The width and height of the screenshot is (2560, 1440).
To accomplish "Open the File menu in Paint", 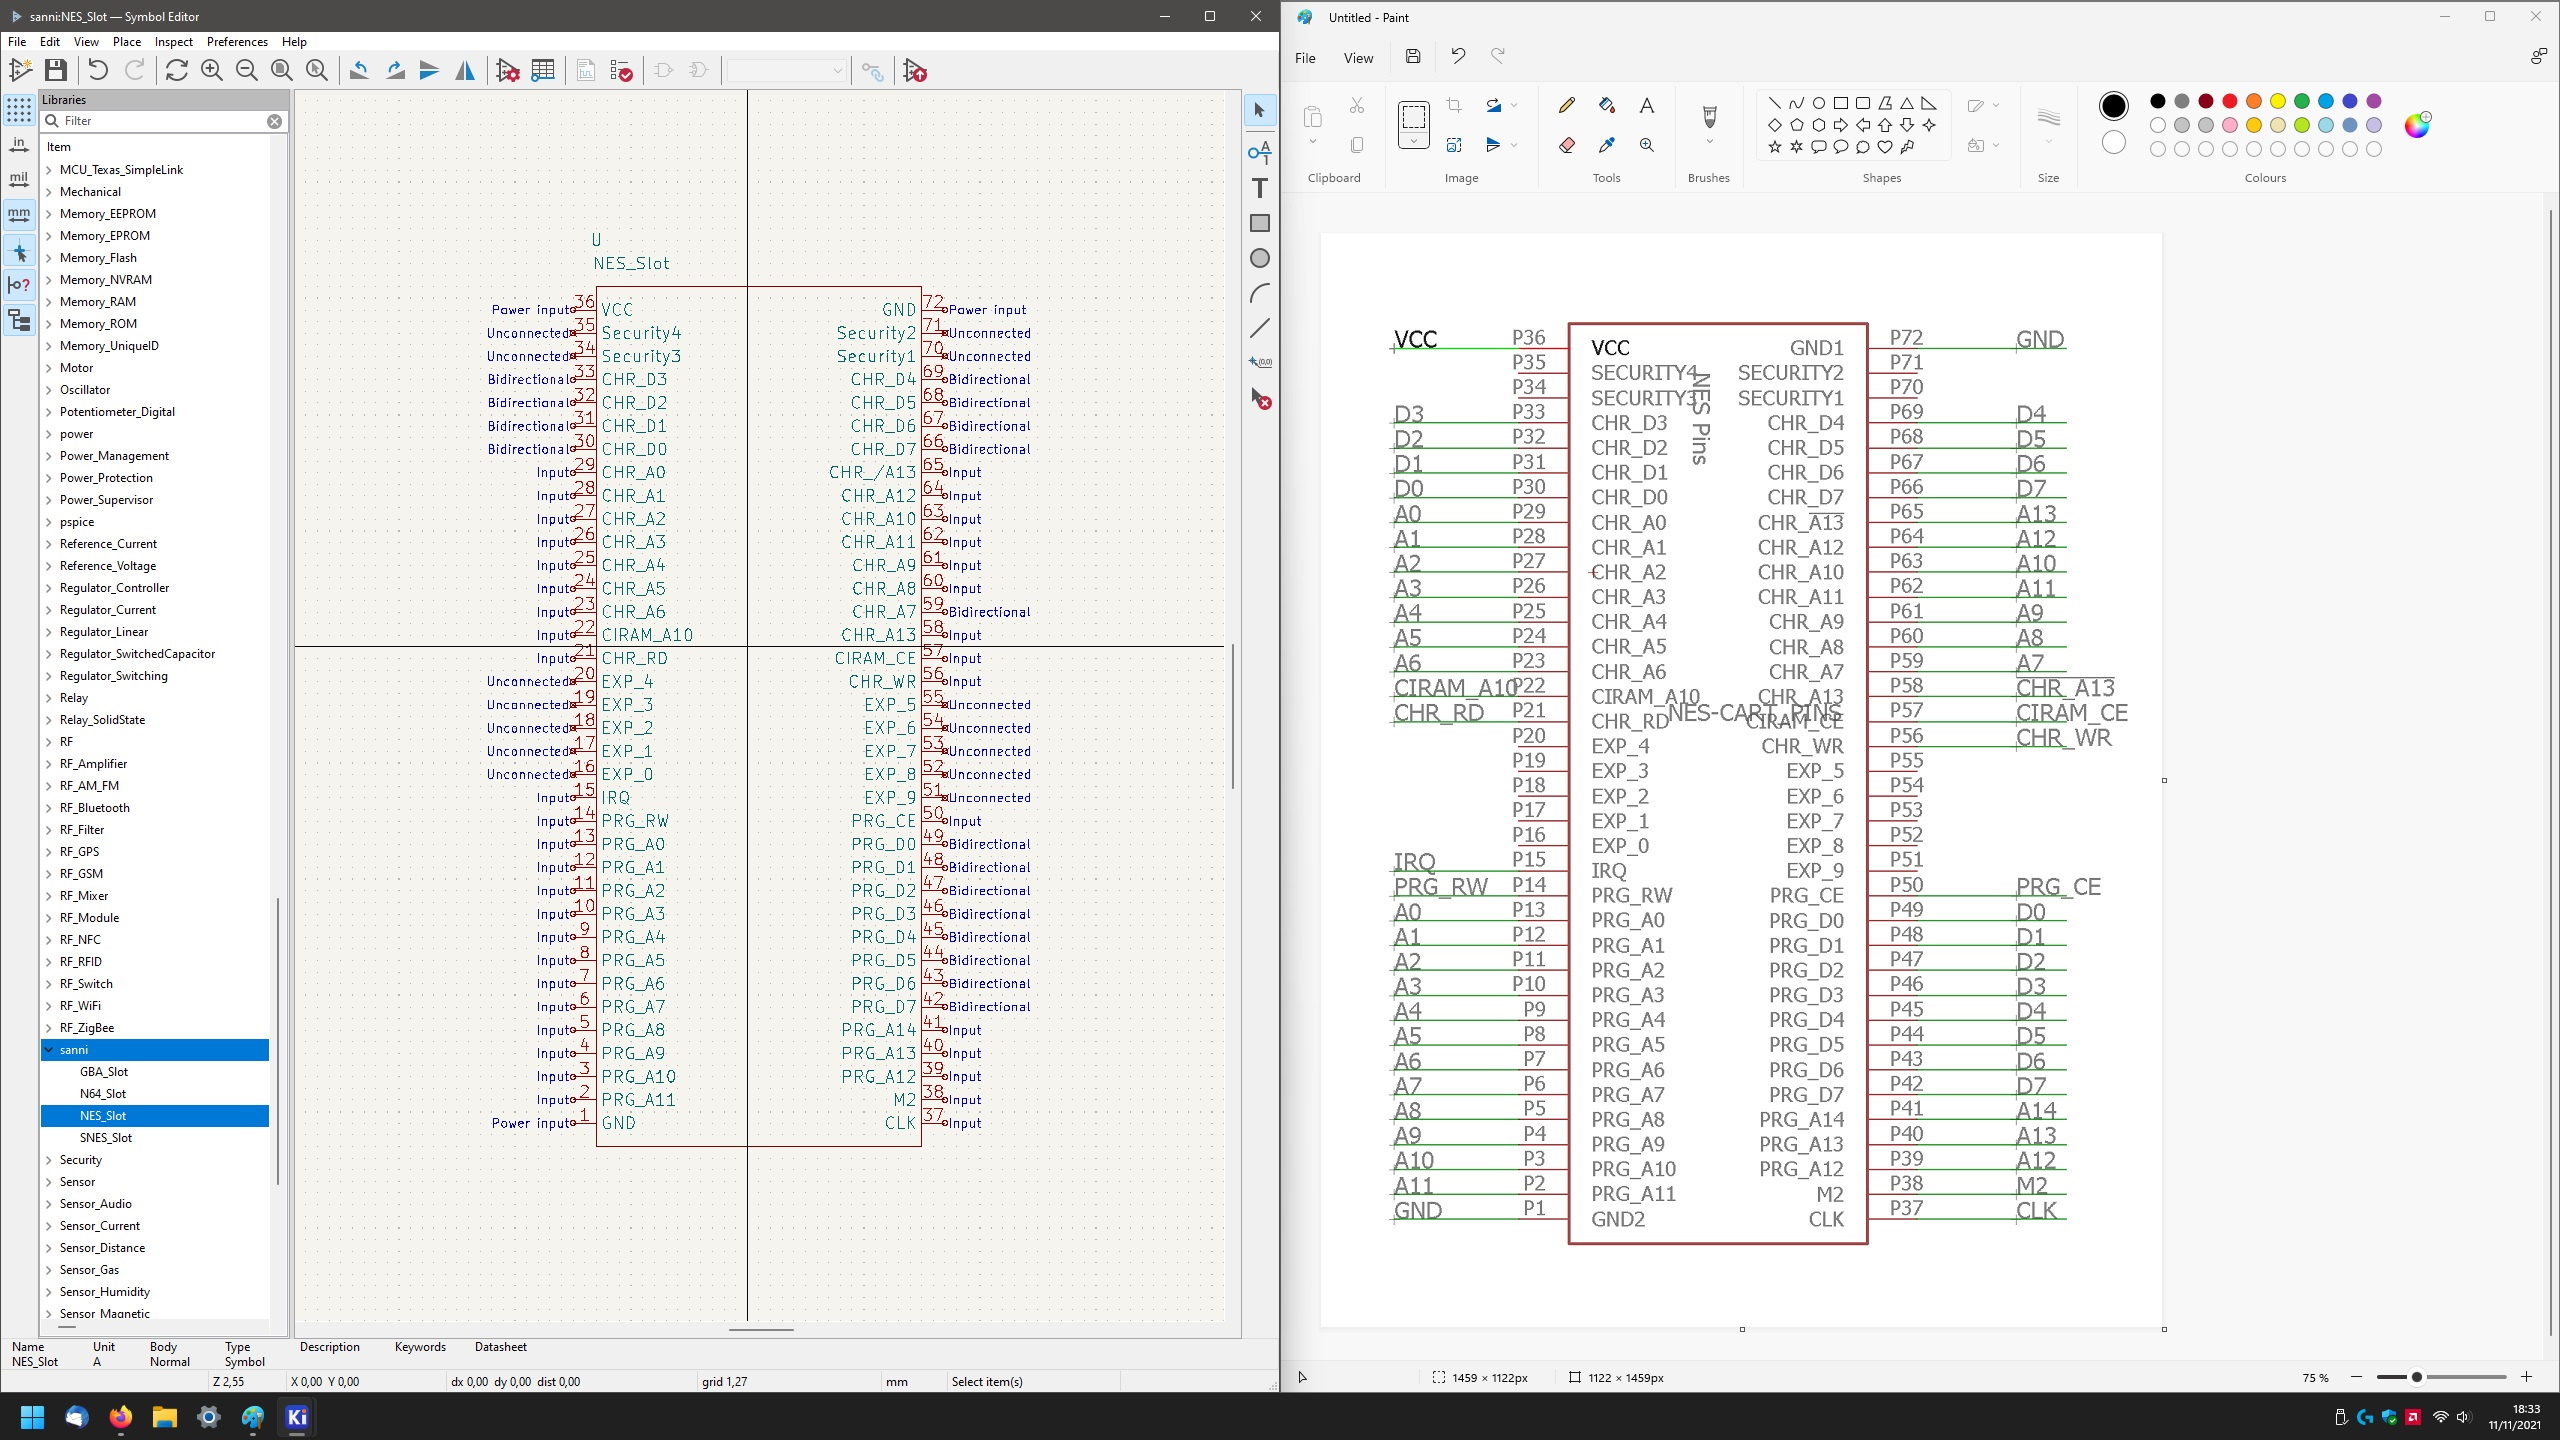I will (1305, 58).
